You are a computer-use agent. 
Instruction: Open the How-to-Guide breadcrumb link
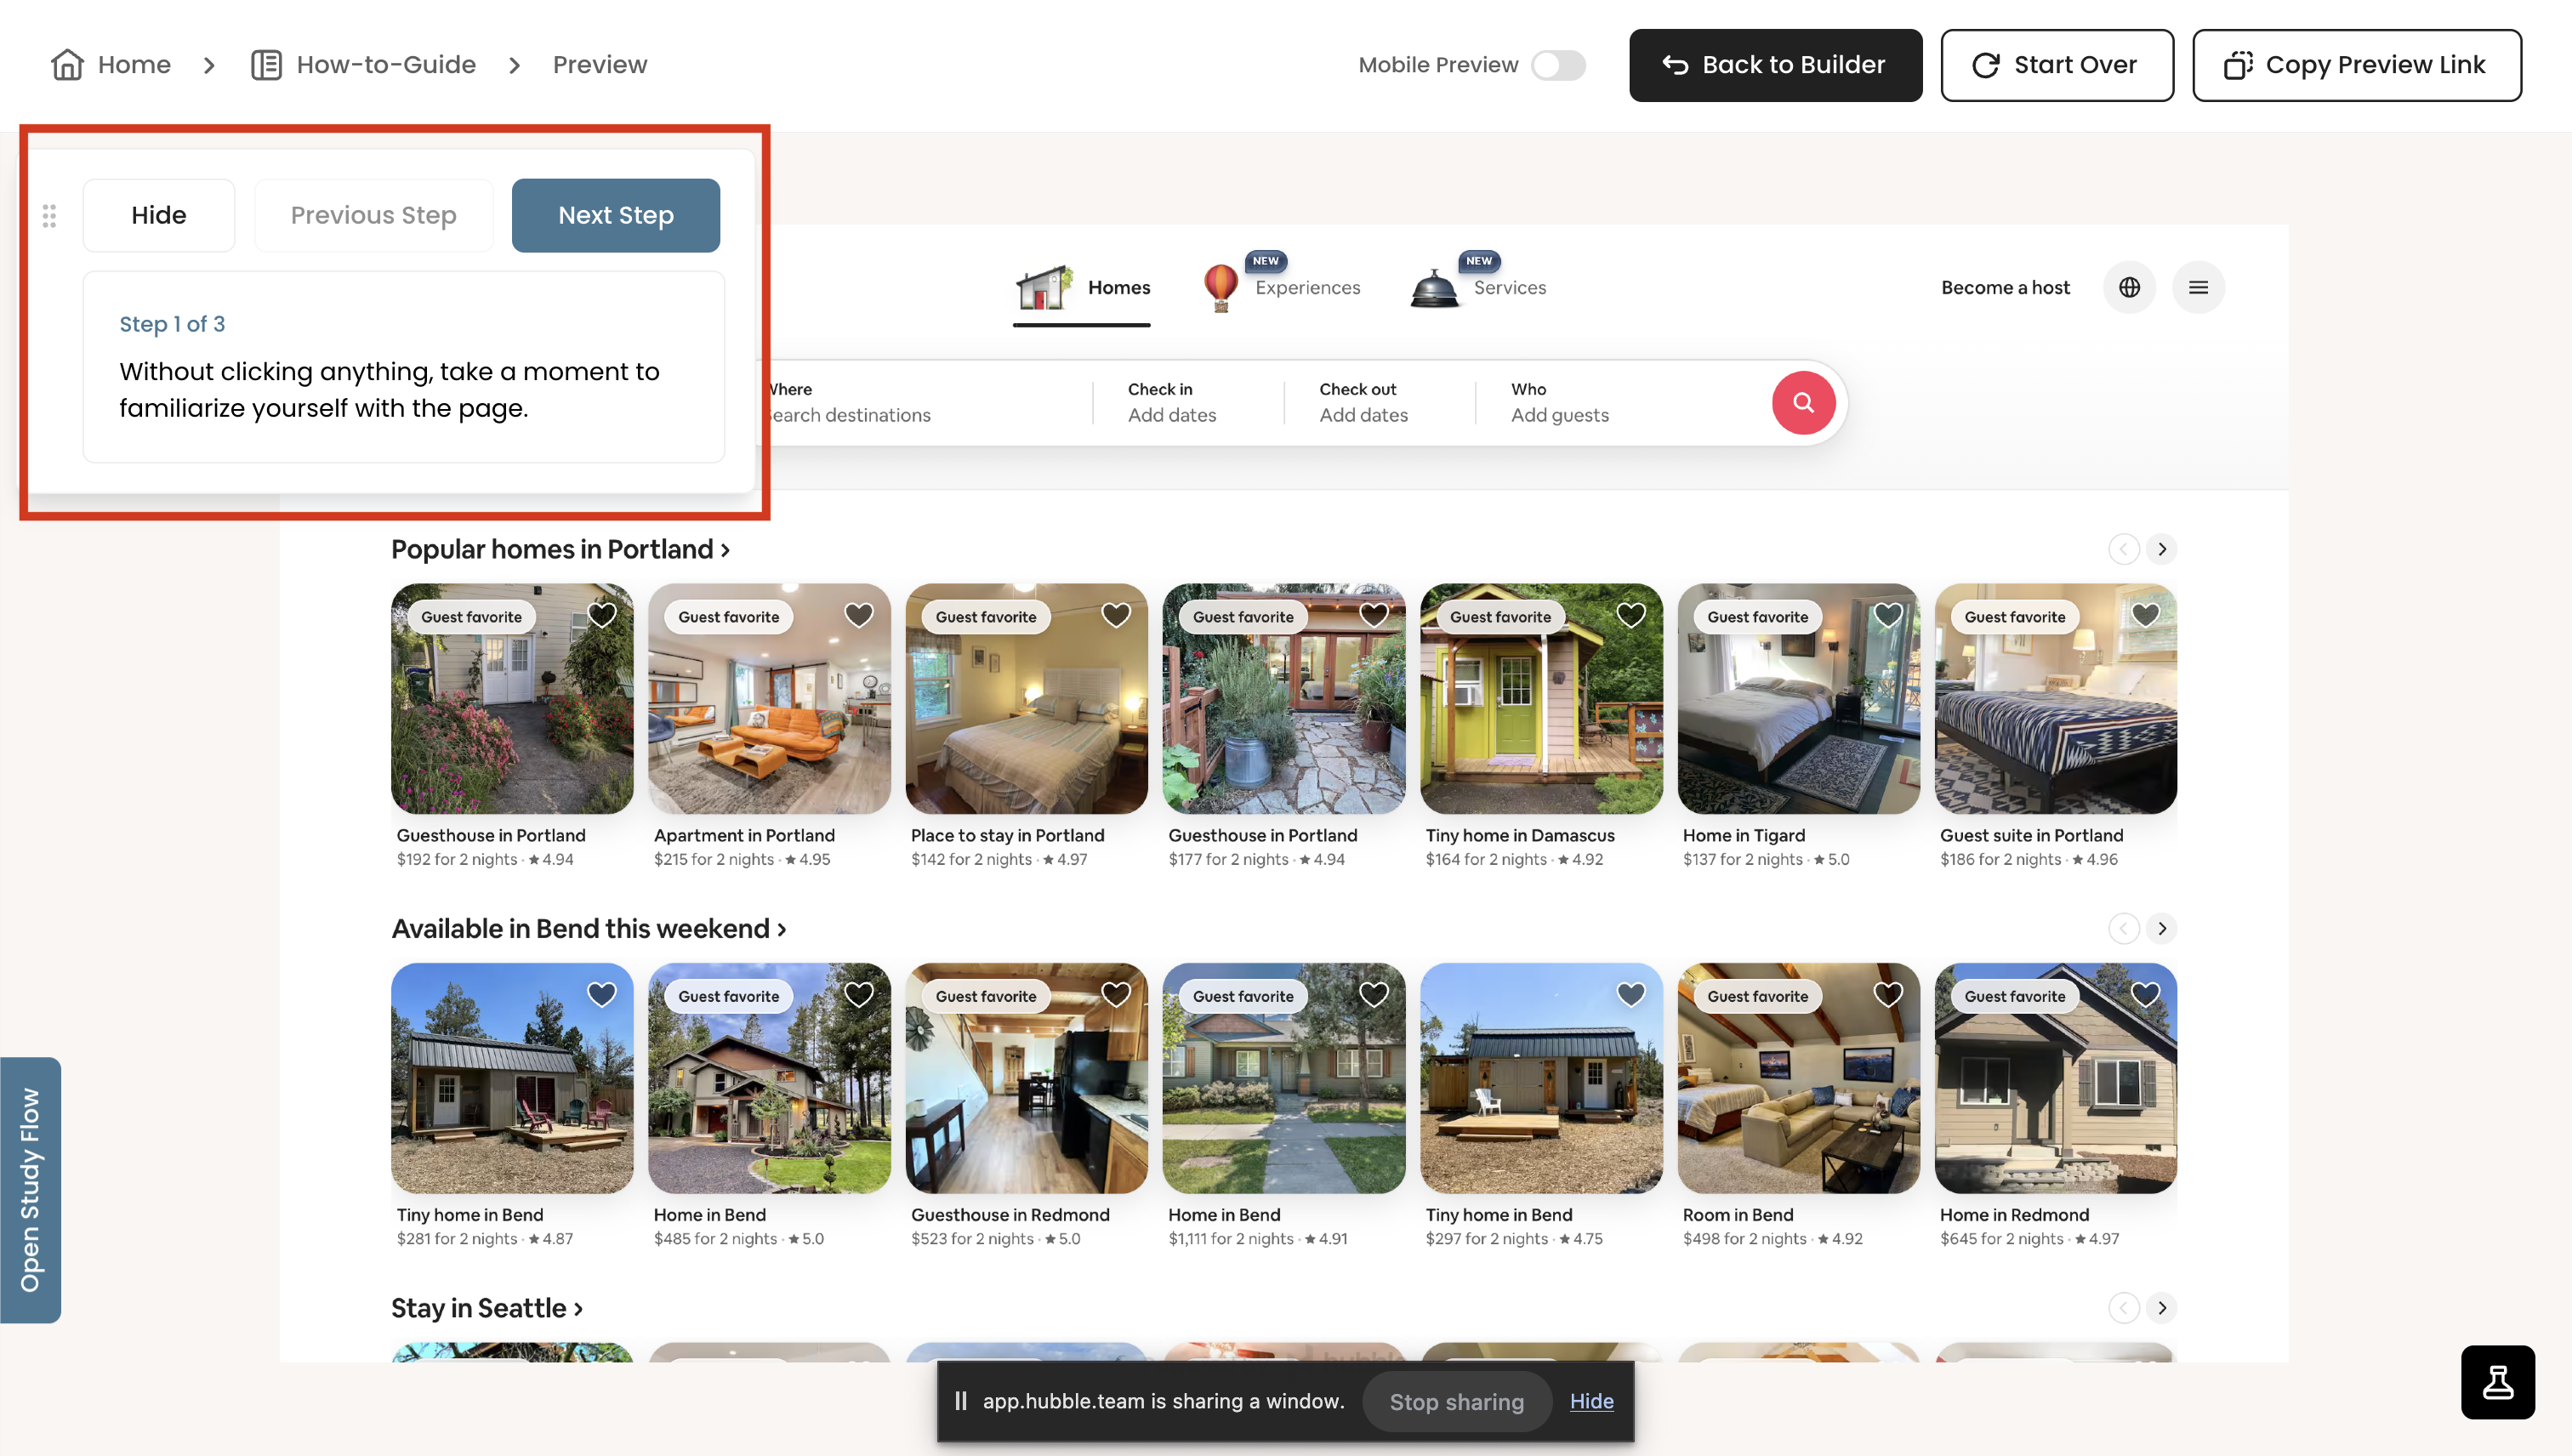[363, 65]
